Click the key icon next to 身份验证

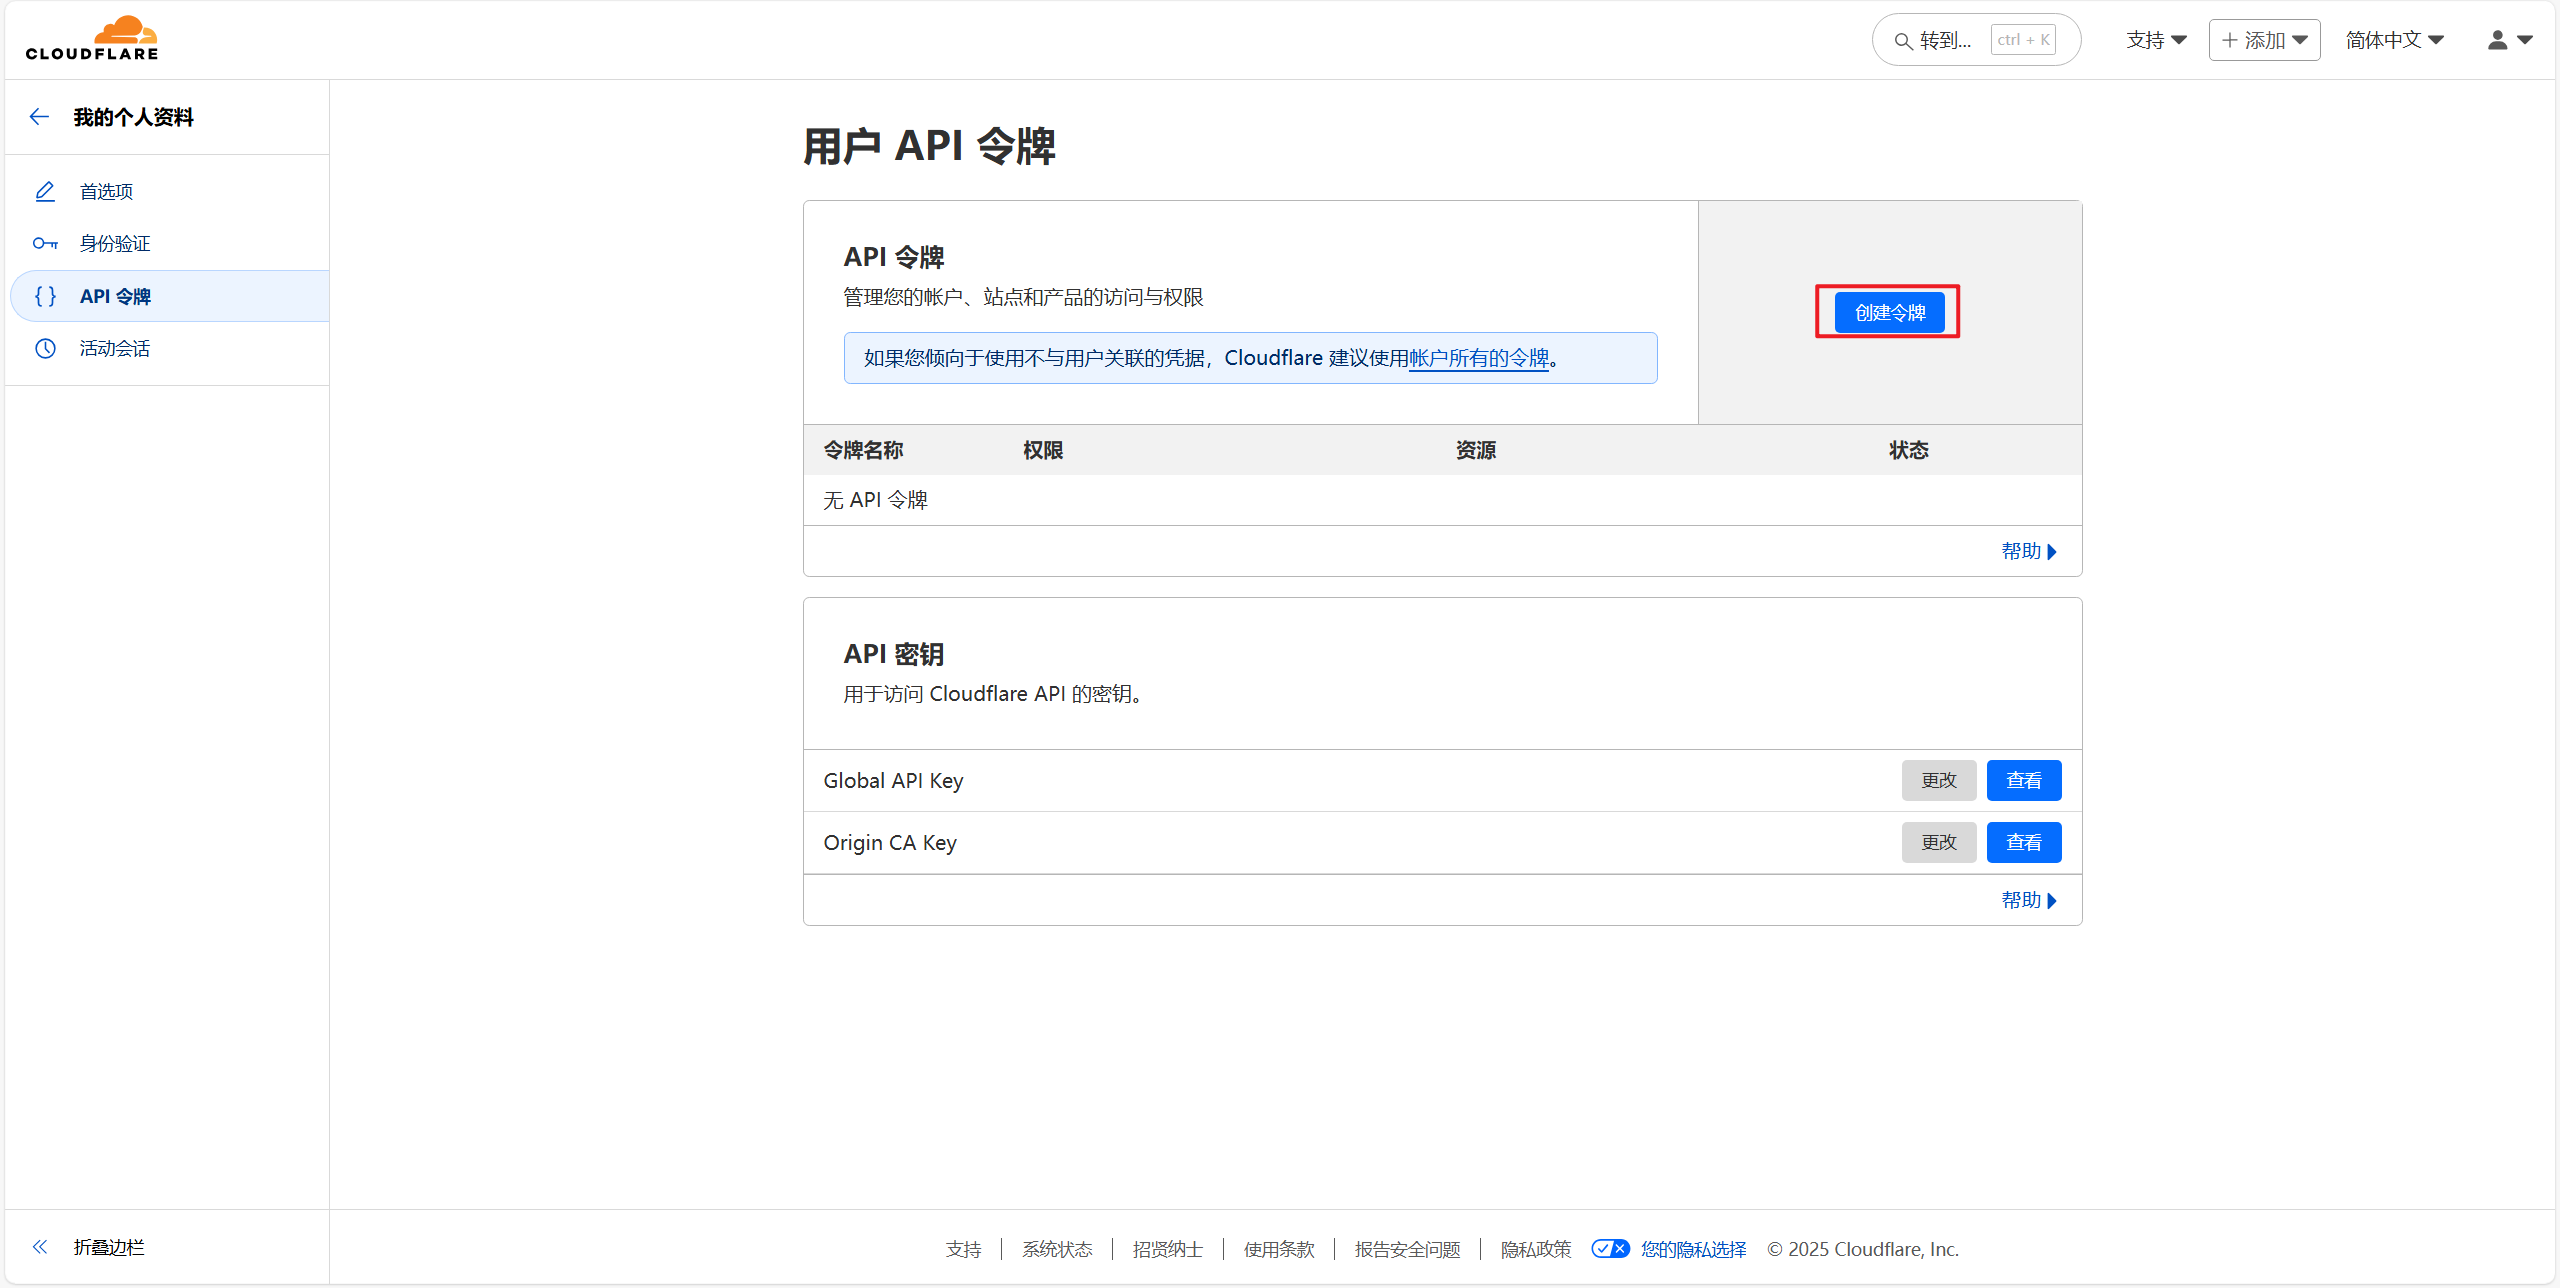click(45, 243)
